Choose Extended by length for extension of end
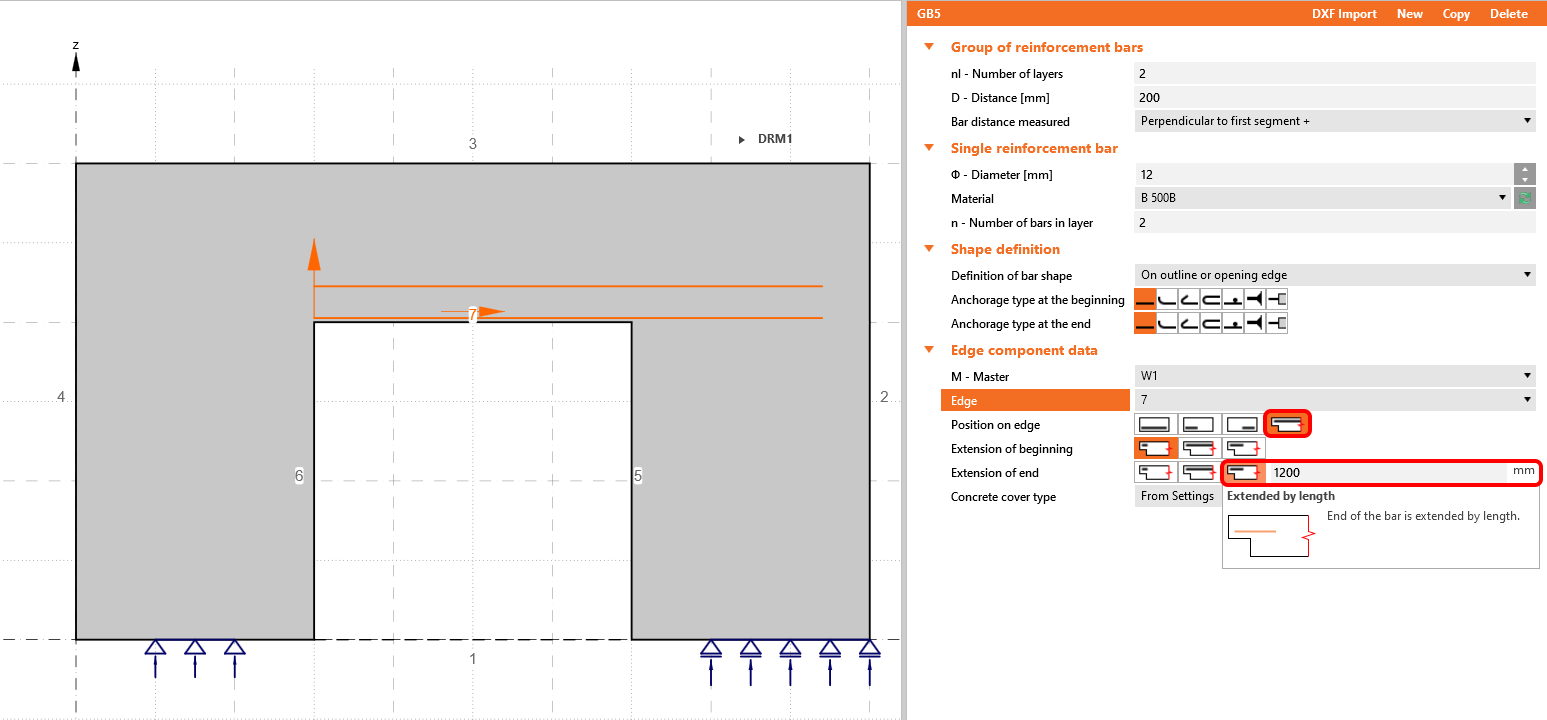The image size is (1547, 720). point(1243,473)
